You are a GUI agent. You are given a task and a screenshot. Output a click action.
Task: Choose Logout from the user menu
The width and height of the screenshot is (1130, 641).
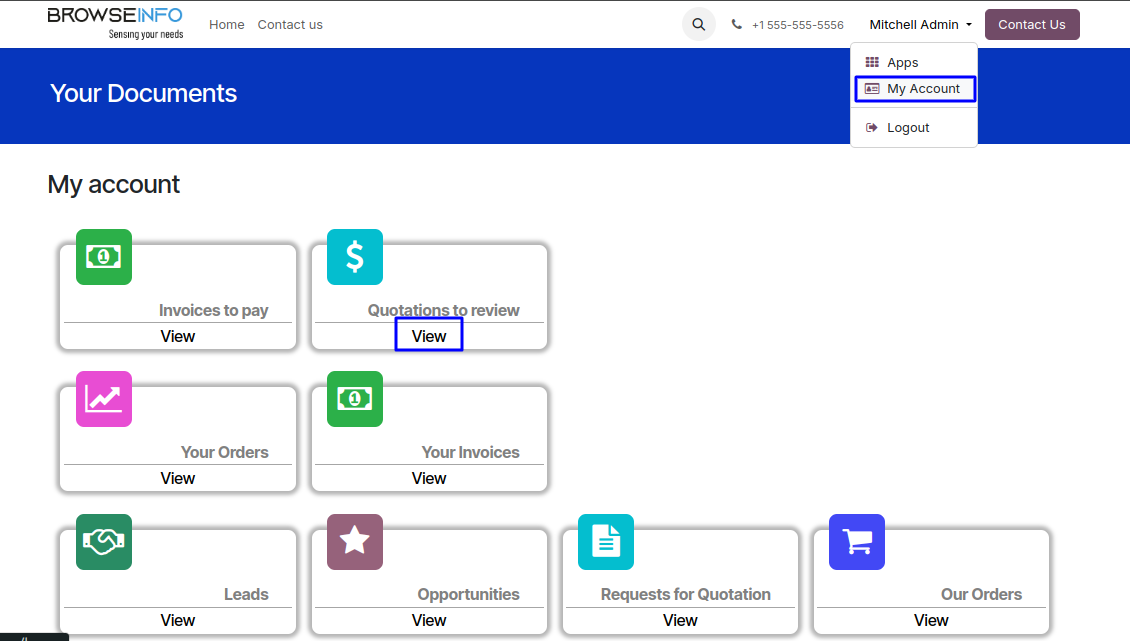tap(914, 128)
